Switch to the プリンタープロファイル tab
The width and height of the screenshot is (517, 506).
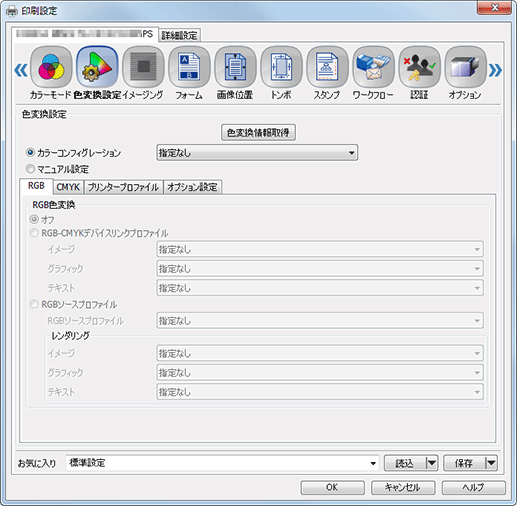tap(123, 187)
